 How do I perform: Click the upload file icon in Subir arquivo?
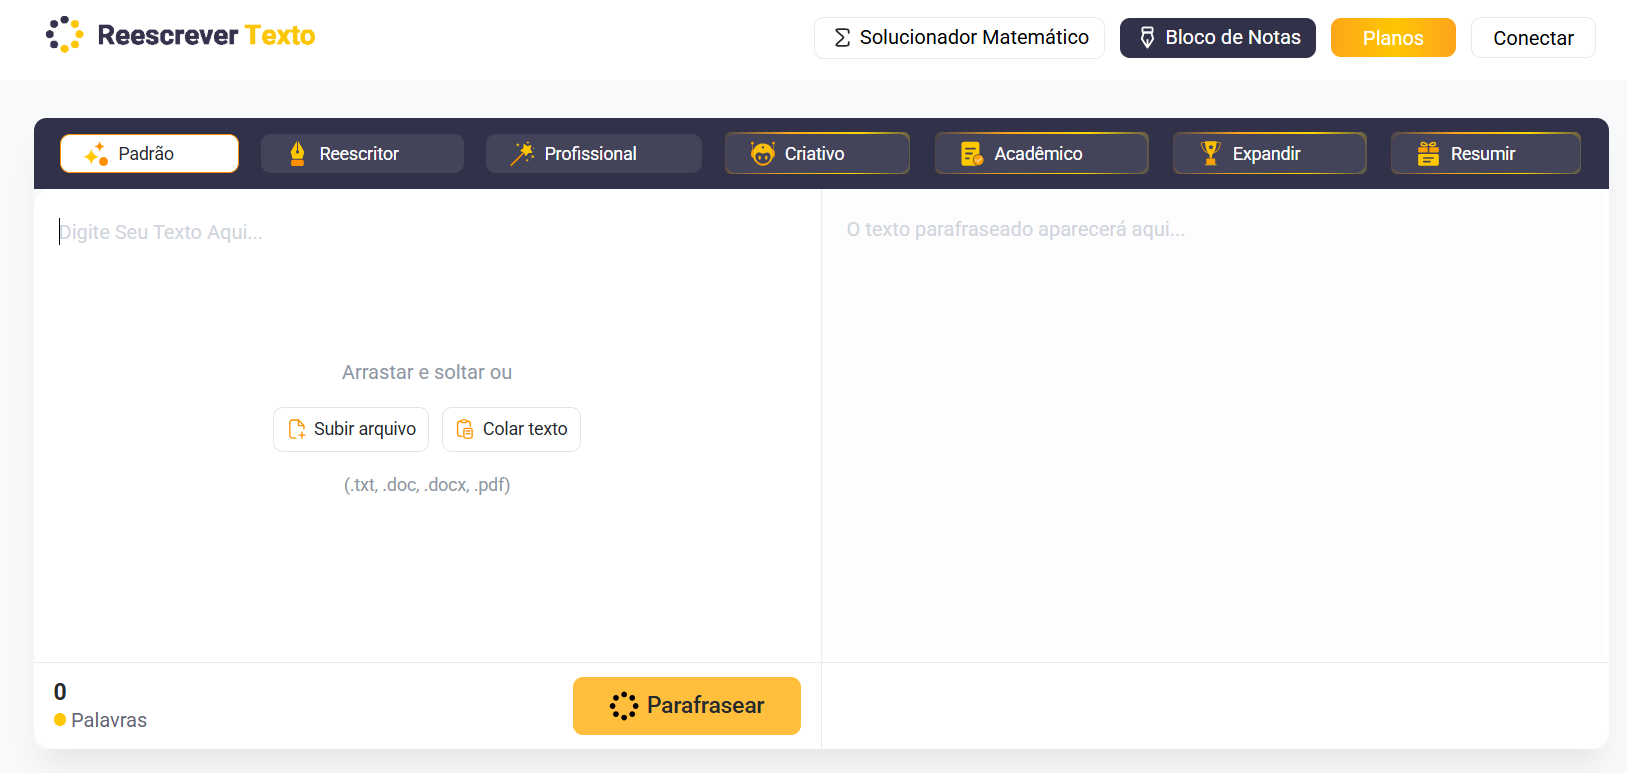point(297,429)
